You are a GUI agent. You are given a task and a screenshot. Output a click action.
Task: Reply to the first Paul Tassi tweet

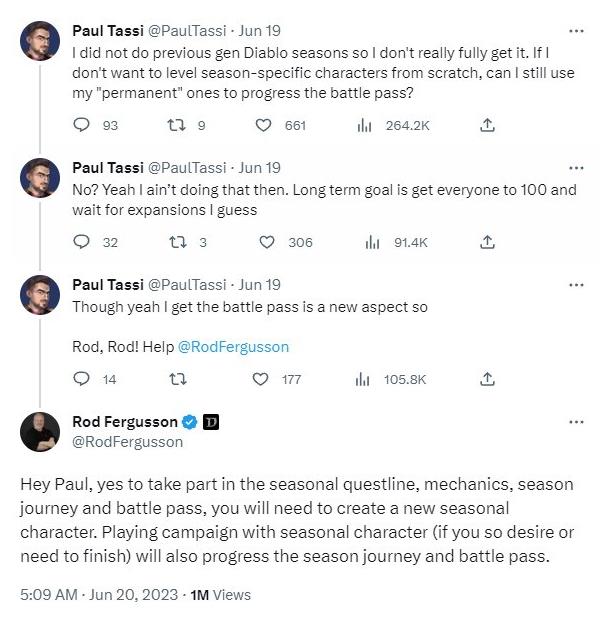tap(82, 125)
